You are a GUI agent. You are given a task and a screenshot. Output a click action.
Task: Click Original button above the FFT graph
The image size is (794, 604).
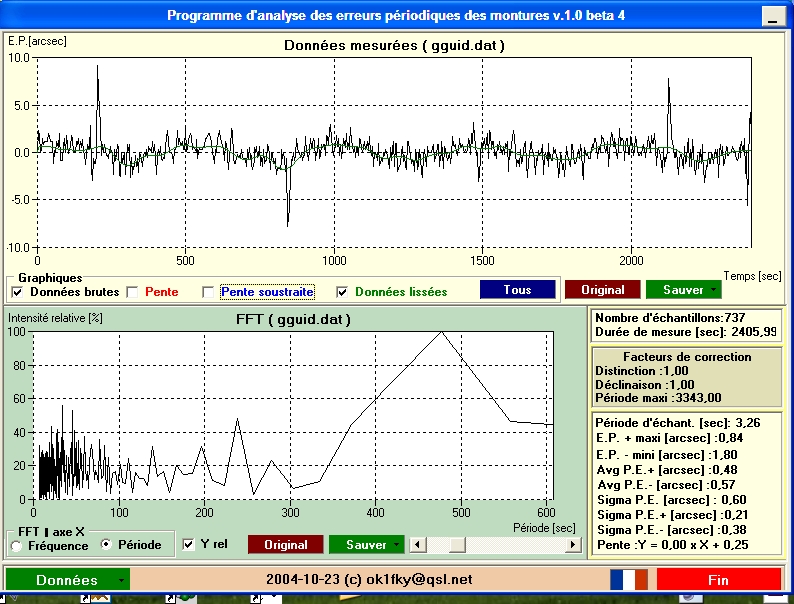coord(603,290)
